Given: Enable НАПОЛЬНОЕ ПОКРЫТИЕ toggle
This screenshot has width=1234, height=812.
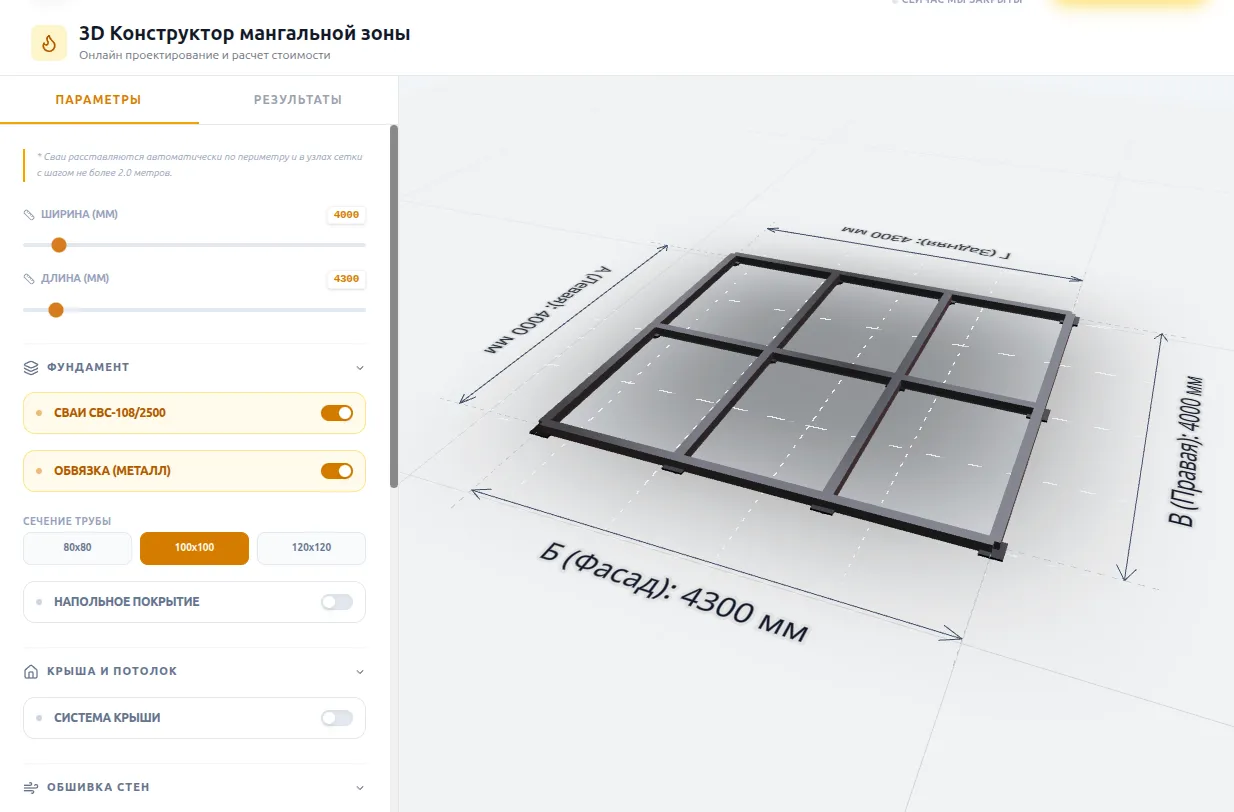Looking at the screenshot, I should point(337,602).
